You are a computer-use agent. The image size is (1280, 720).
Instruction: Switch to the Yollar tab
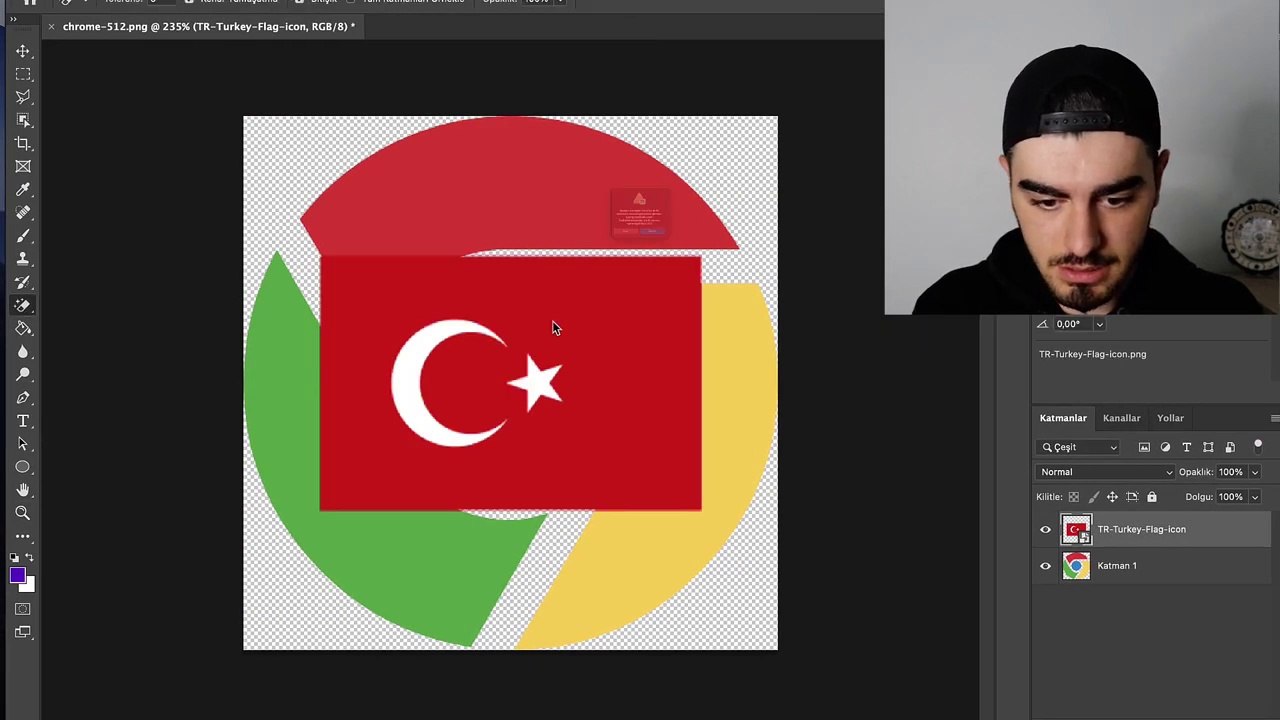click(1170, 418)
